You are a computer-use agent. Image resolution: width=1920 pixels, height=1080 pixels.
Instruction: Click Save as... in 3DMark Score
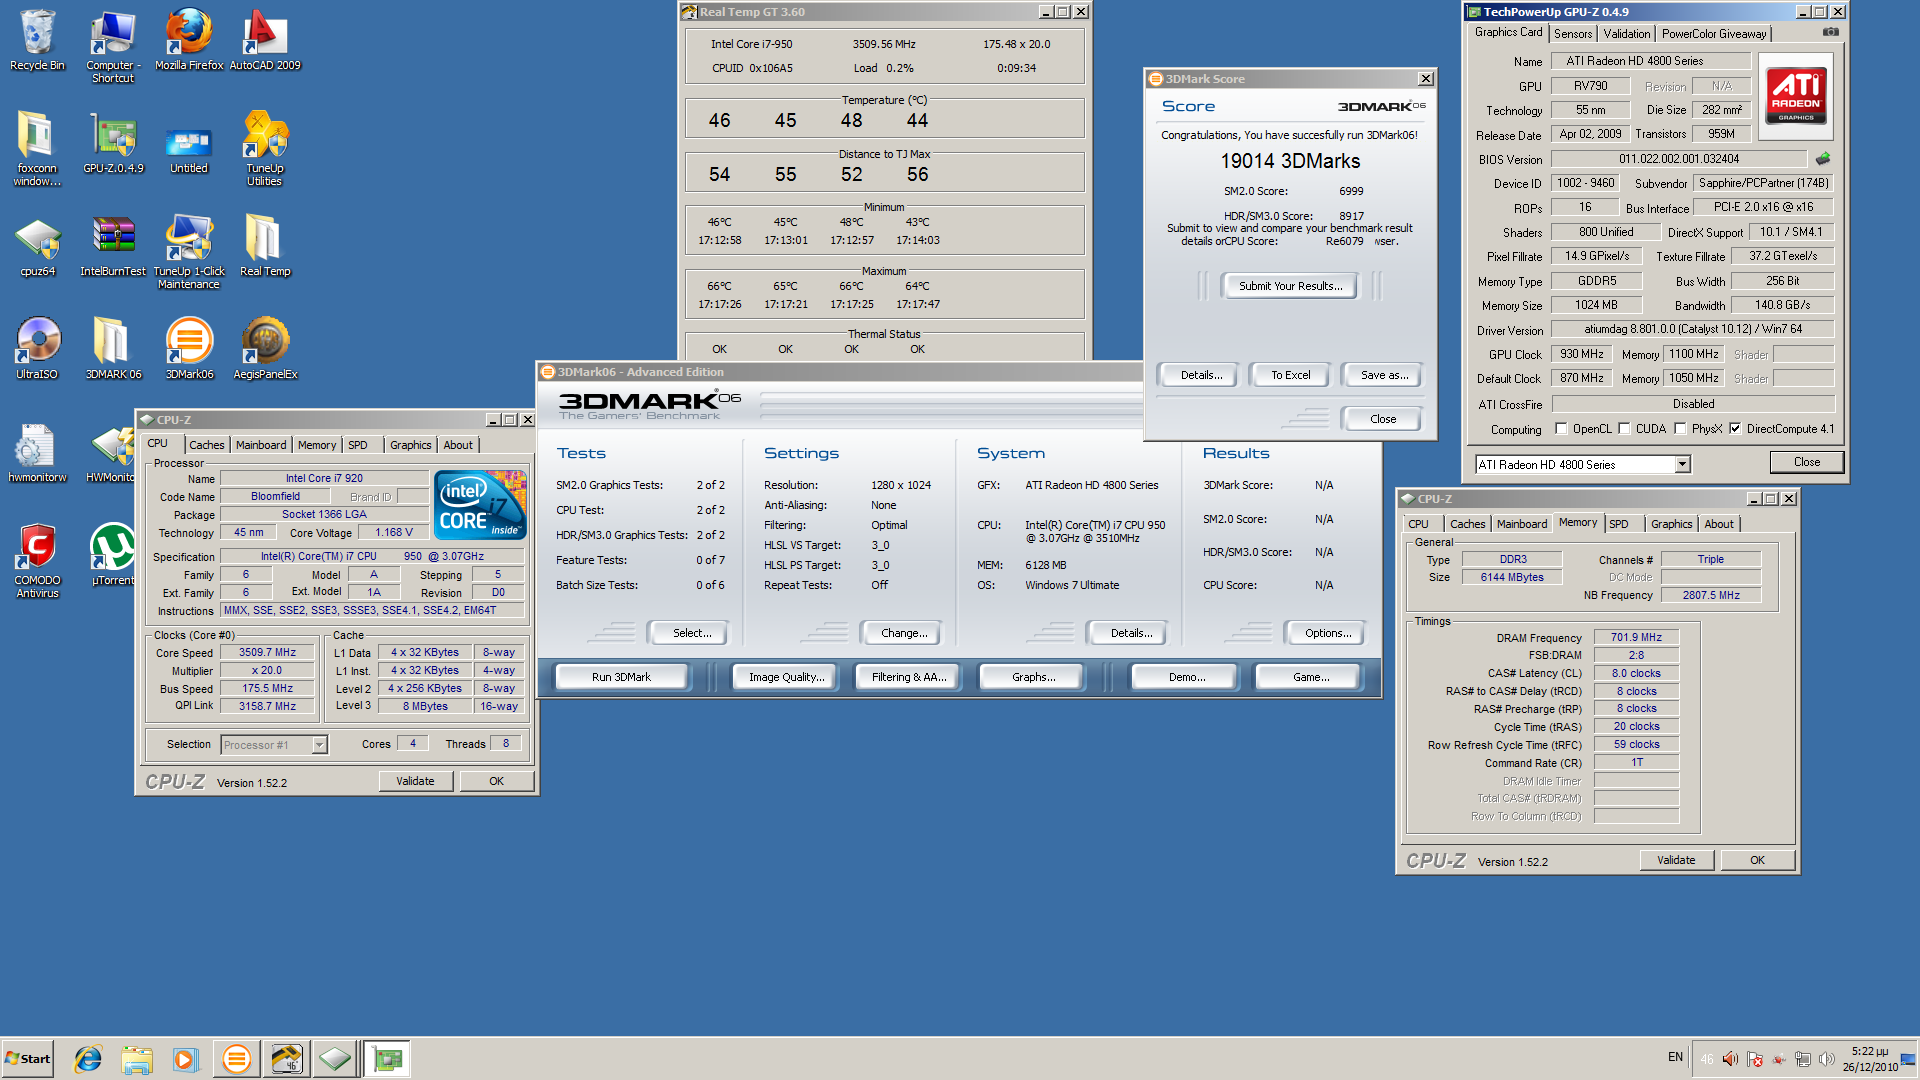pyautogui.click(x=1384, y=375)
